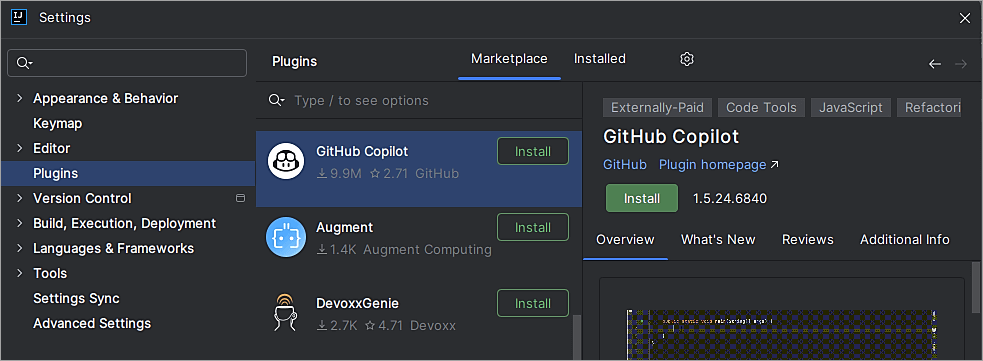Click the settings search magnifier icon
The height and width of the screenshot is (361, 983).
tap(24, 63)
